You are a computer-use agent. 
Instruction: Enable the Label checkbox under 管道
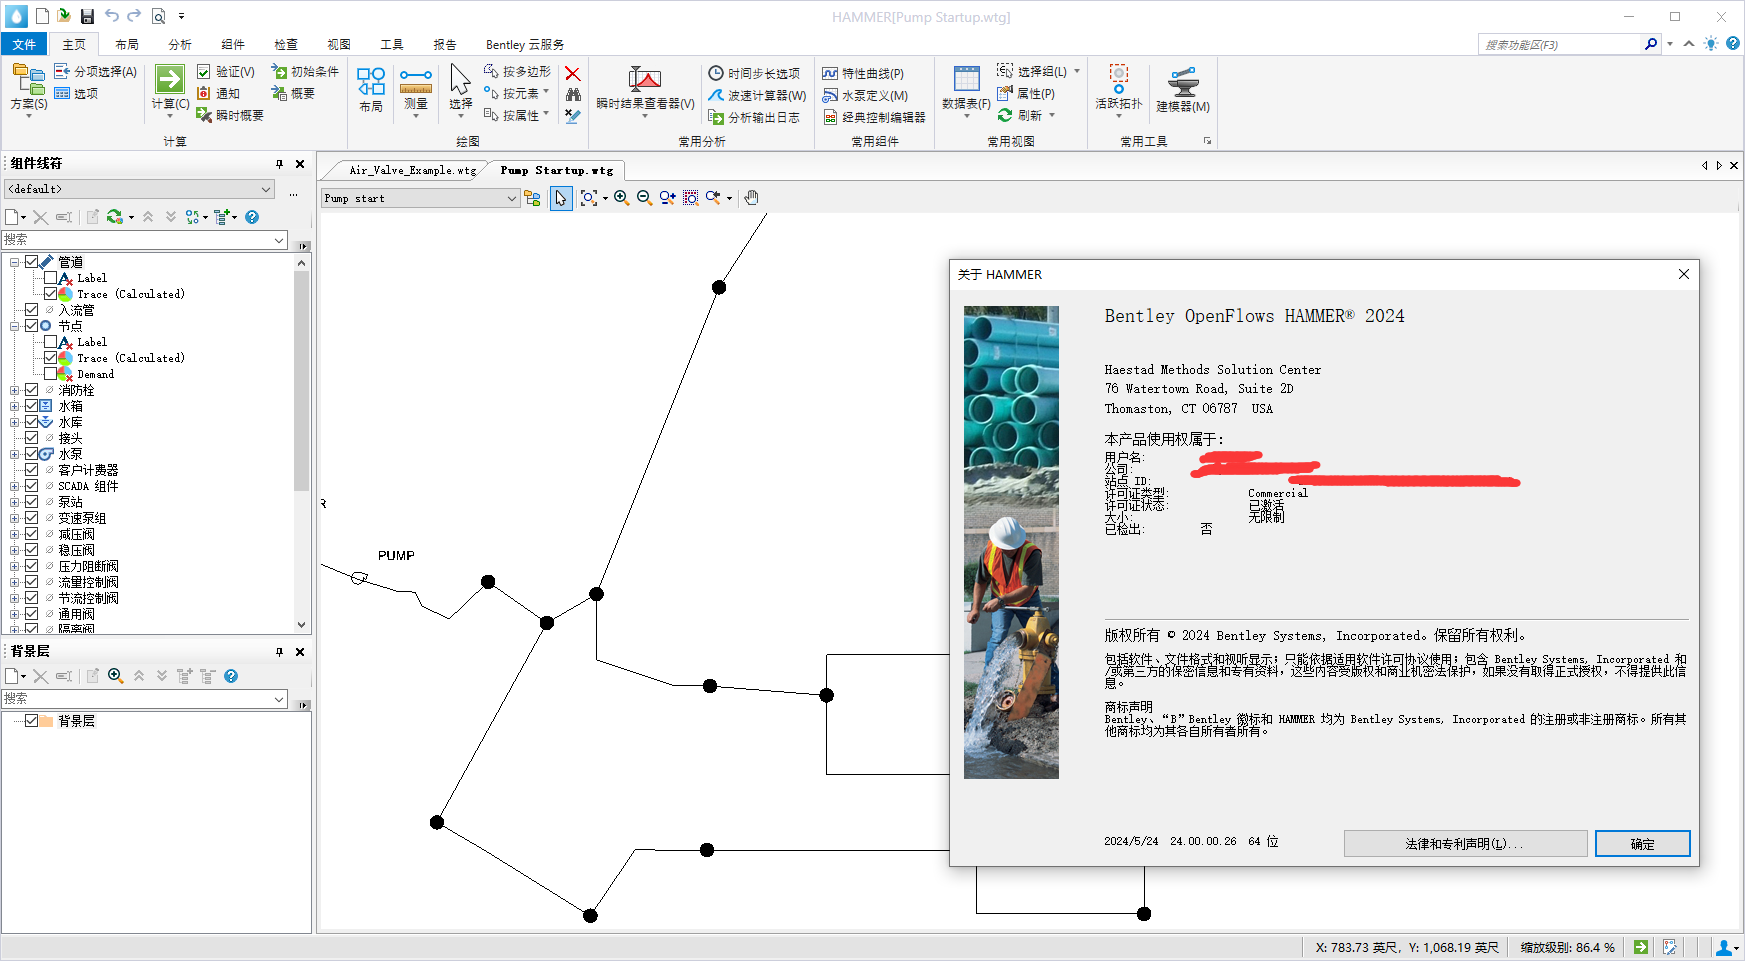(x=50, y=278)
